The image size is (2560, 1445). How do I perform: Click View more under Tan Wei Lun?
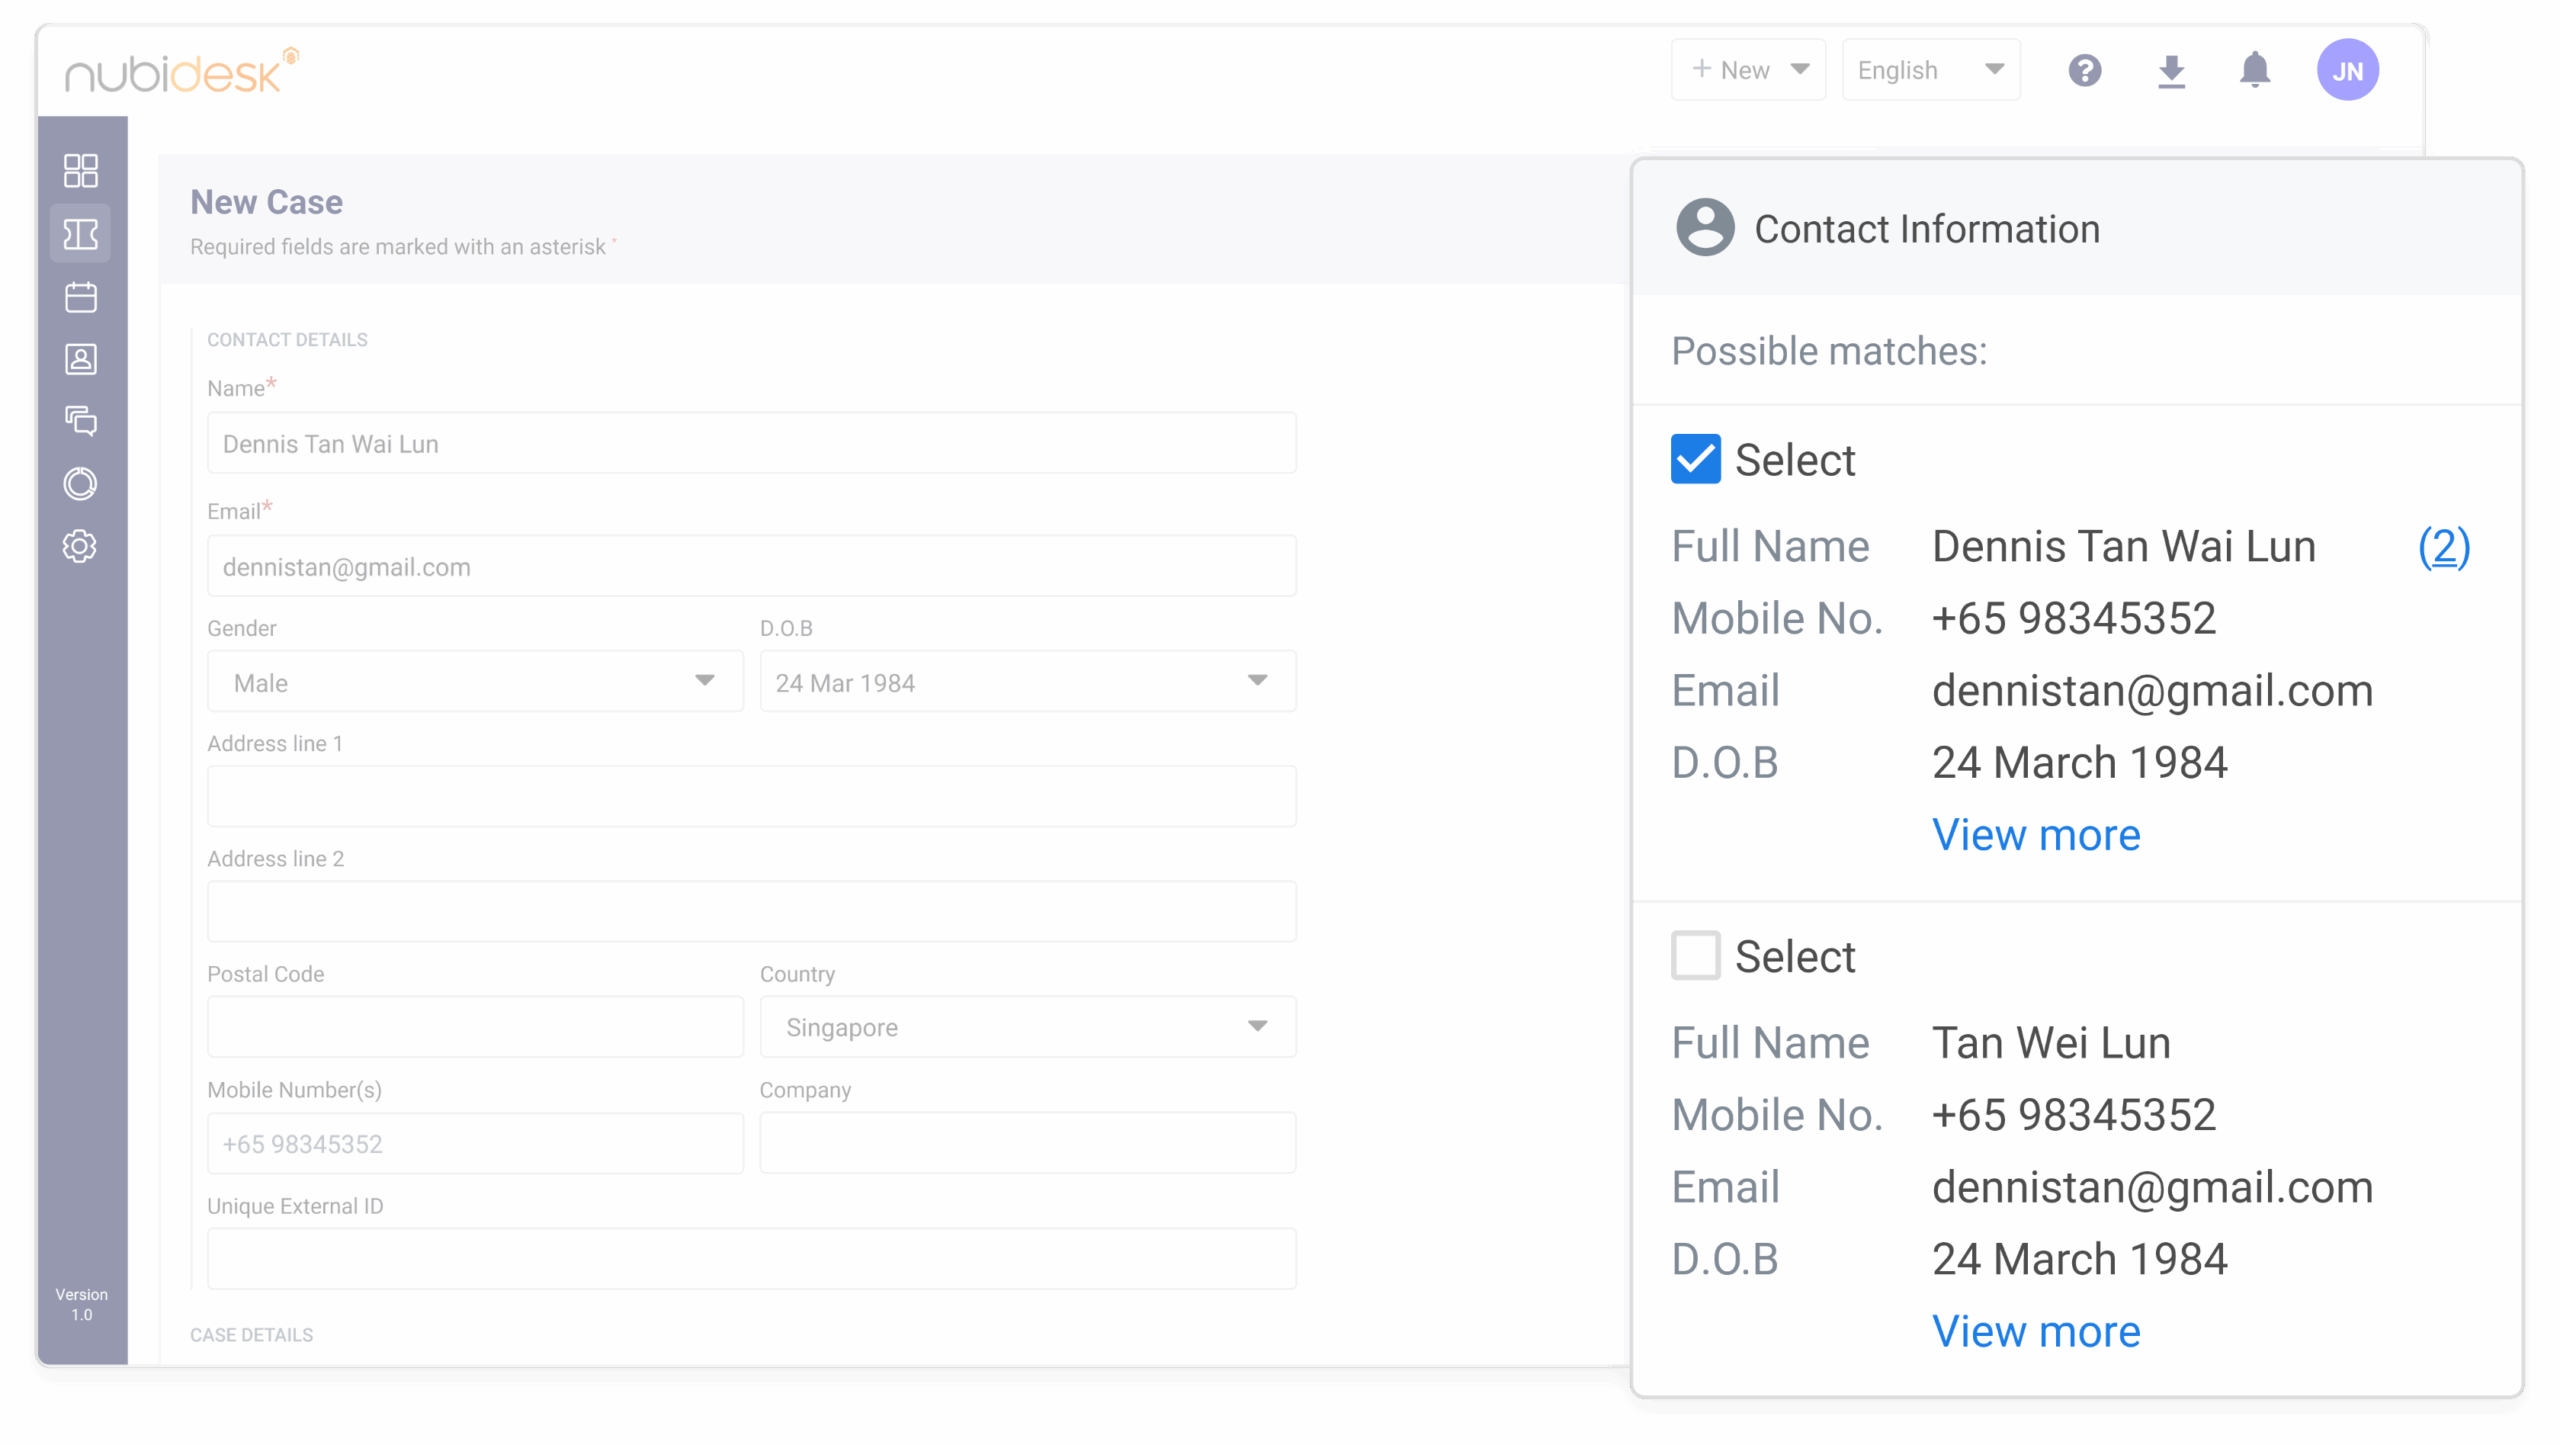[2036, 1331]
